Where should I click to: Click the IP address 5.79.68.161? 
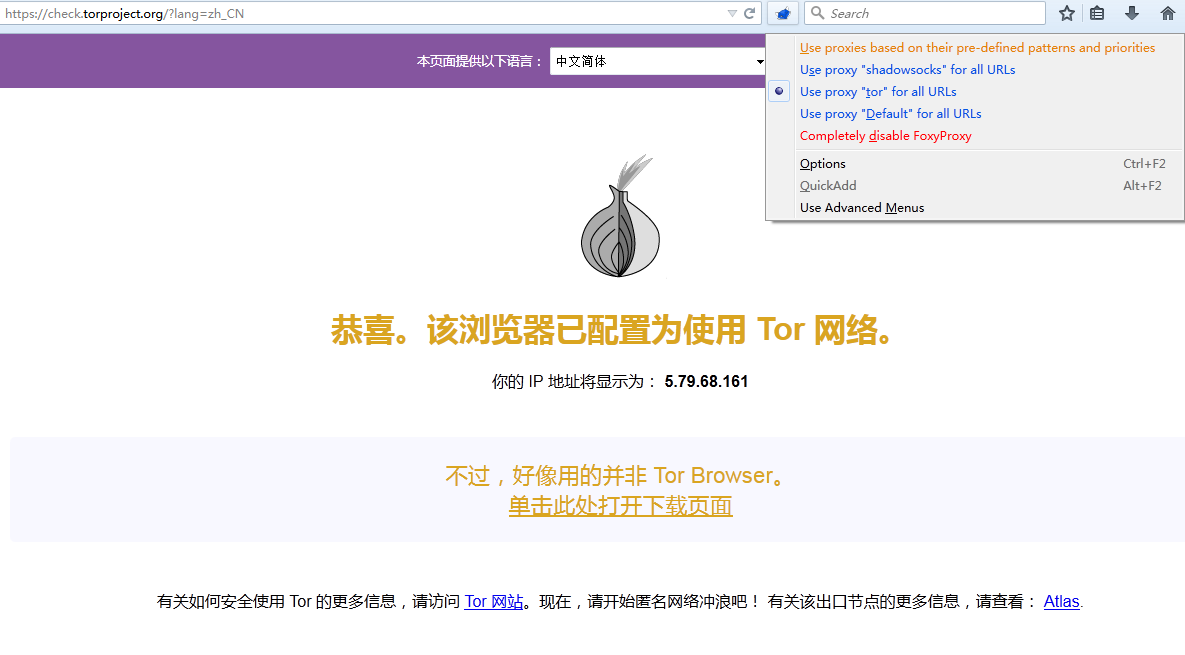coord(706,382)
